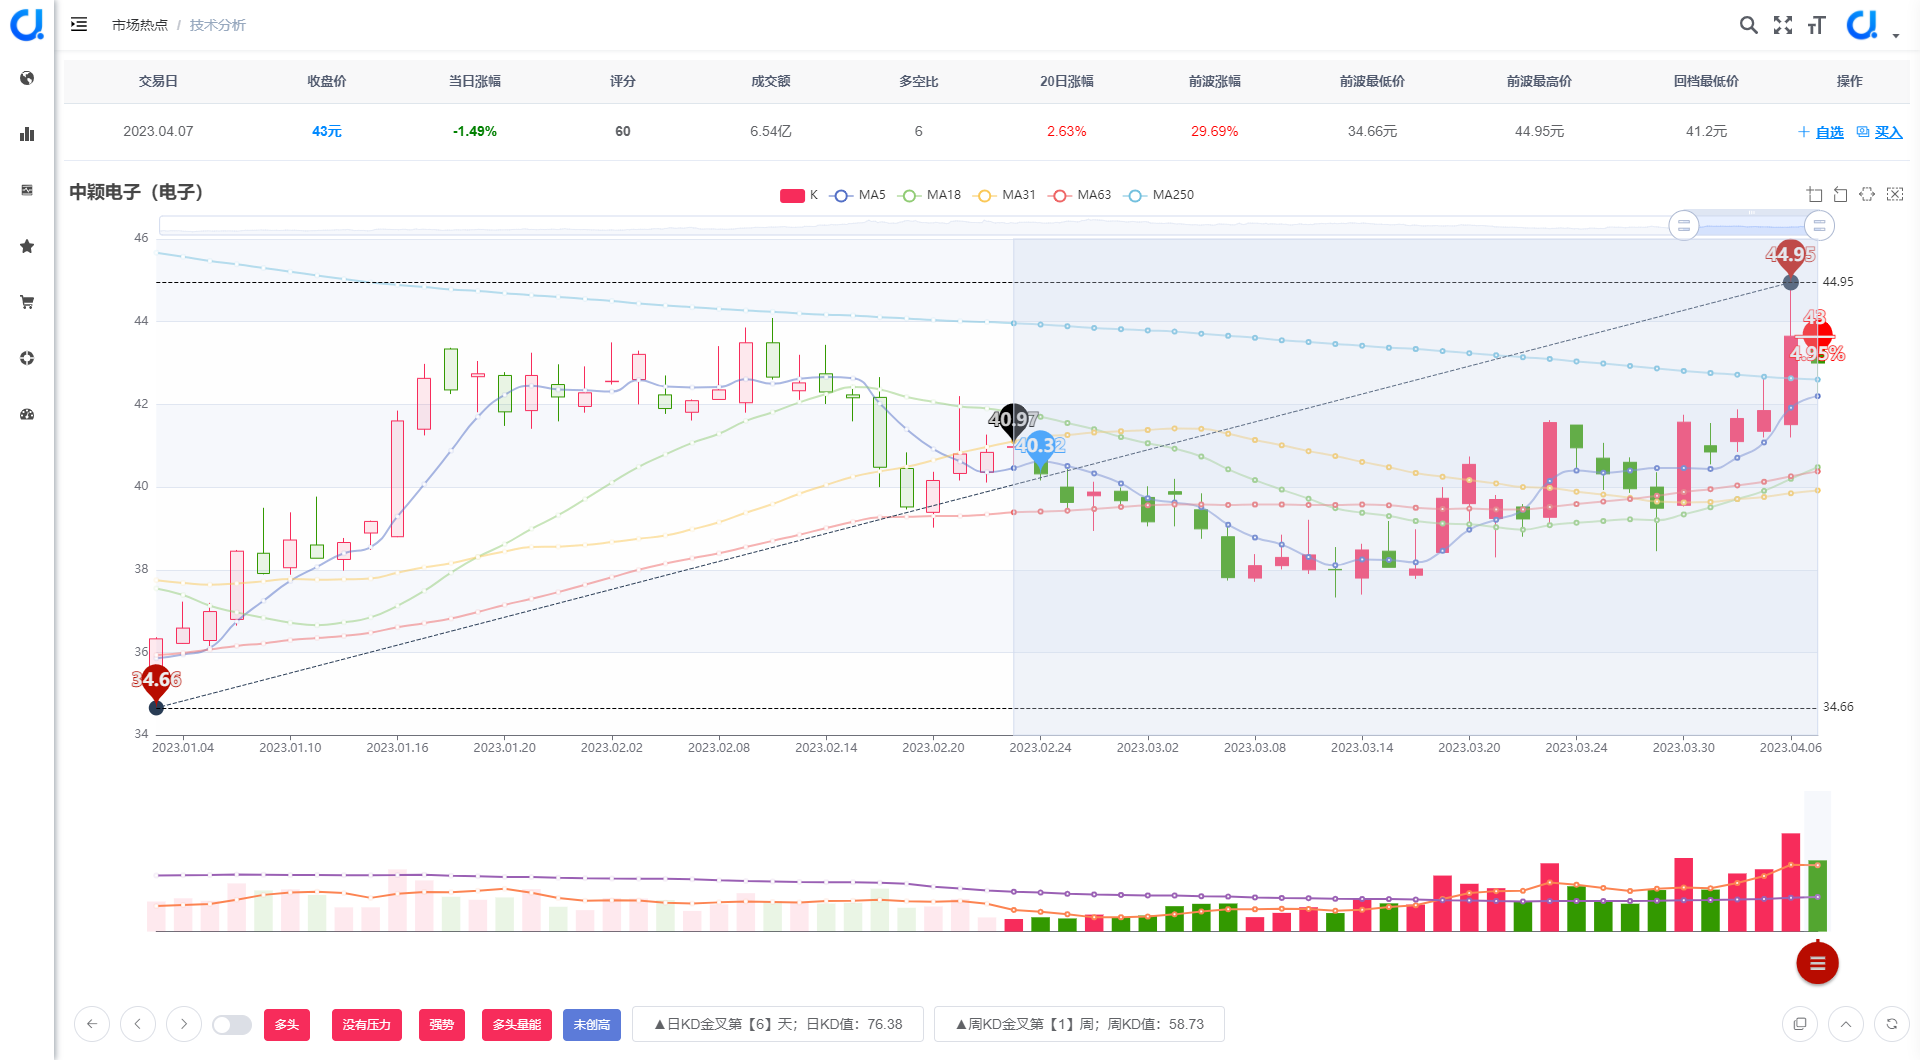Click the chart zoom reset icon

[x=1841, y=194]
